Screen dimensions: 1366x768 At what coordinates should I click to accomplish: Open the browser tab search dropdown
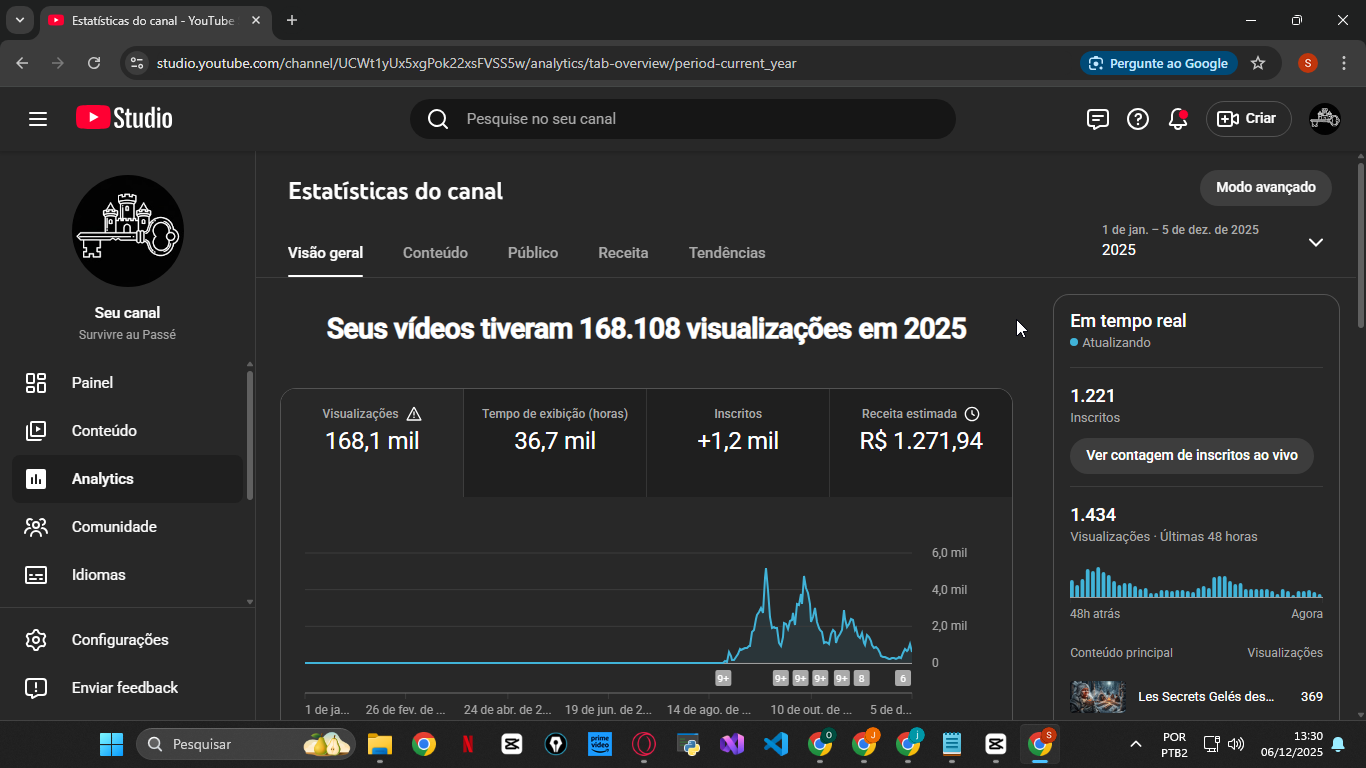click(x=19, y=20)
